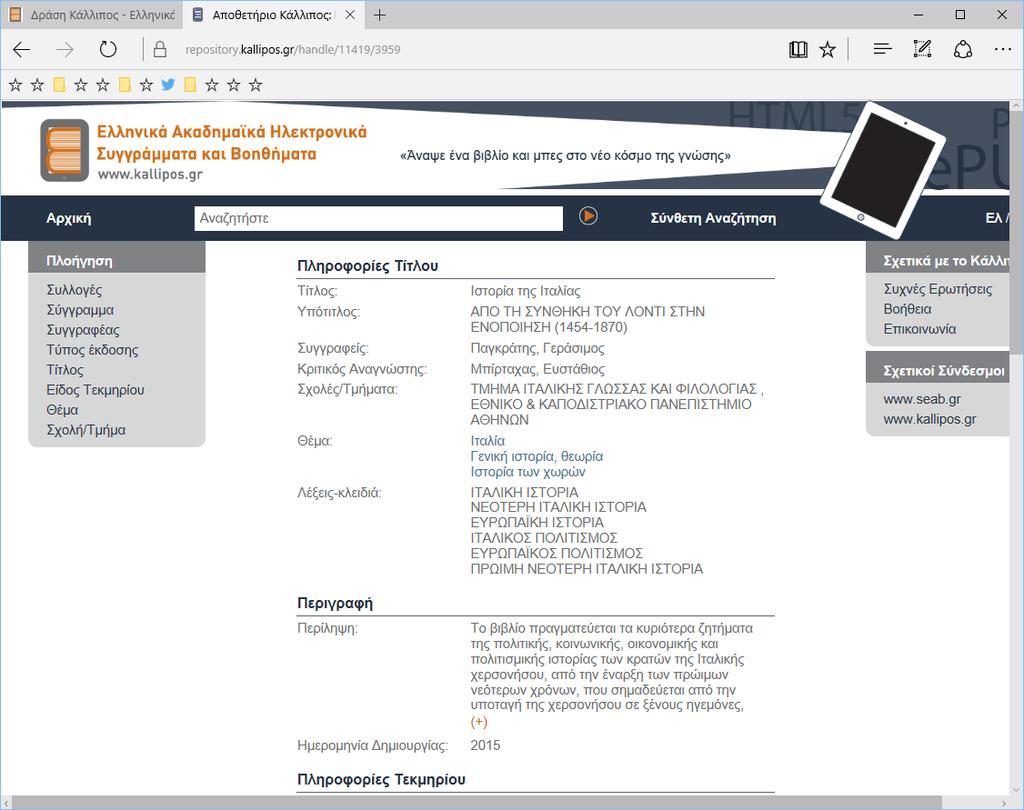The height and width of the screenshot is (810, 1024).
Task: Open the Share icon in toolbar
Action: coord(963,49)
